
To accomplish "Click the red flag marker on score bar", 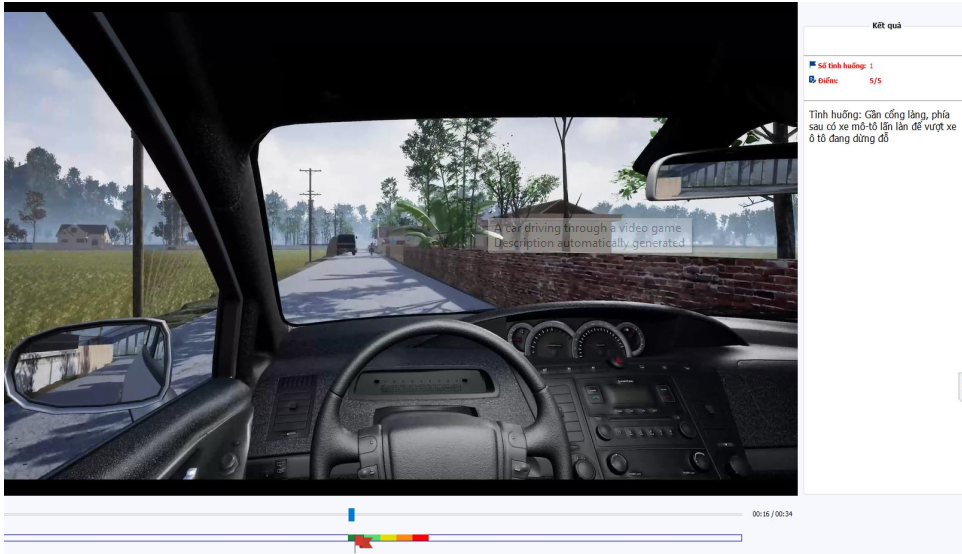I will (364, 543).
